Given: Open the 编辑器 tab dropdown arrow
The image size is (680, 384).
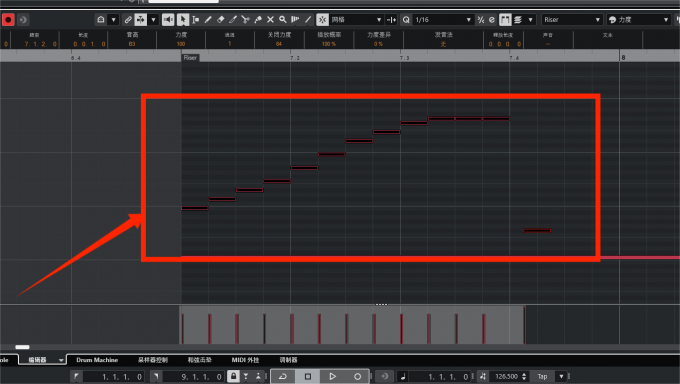Looking at the screenshot, I should coord(61,360).
